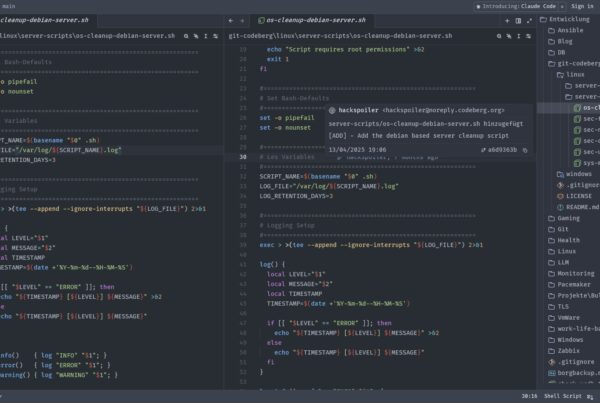Toggle inline assist in left editor toolbar
Screen dimensions: 600x403
[196, 36]
